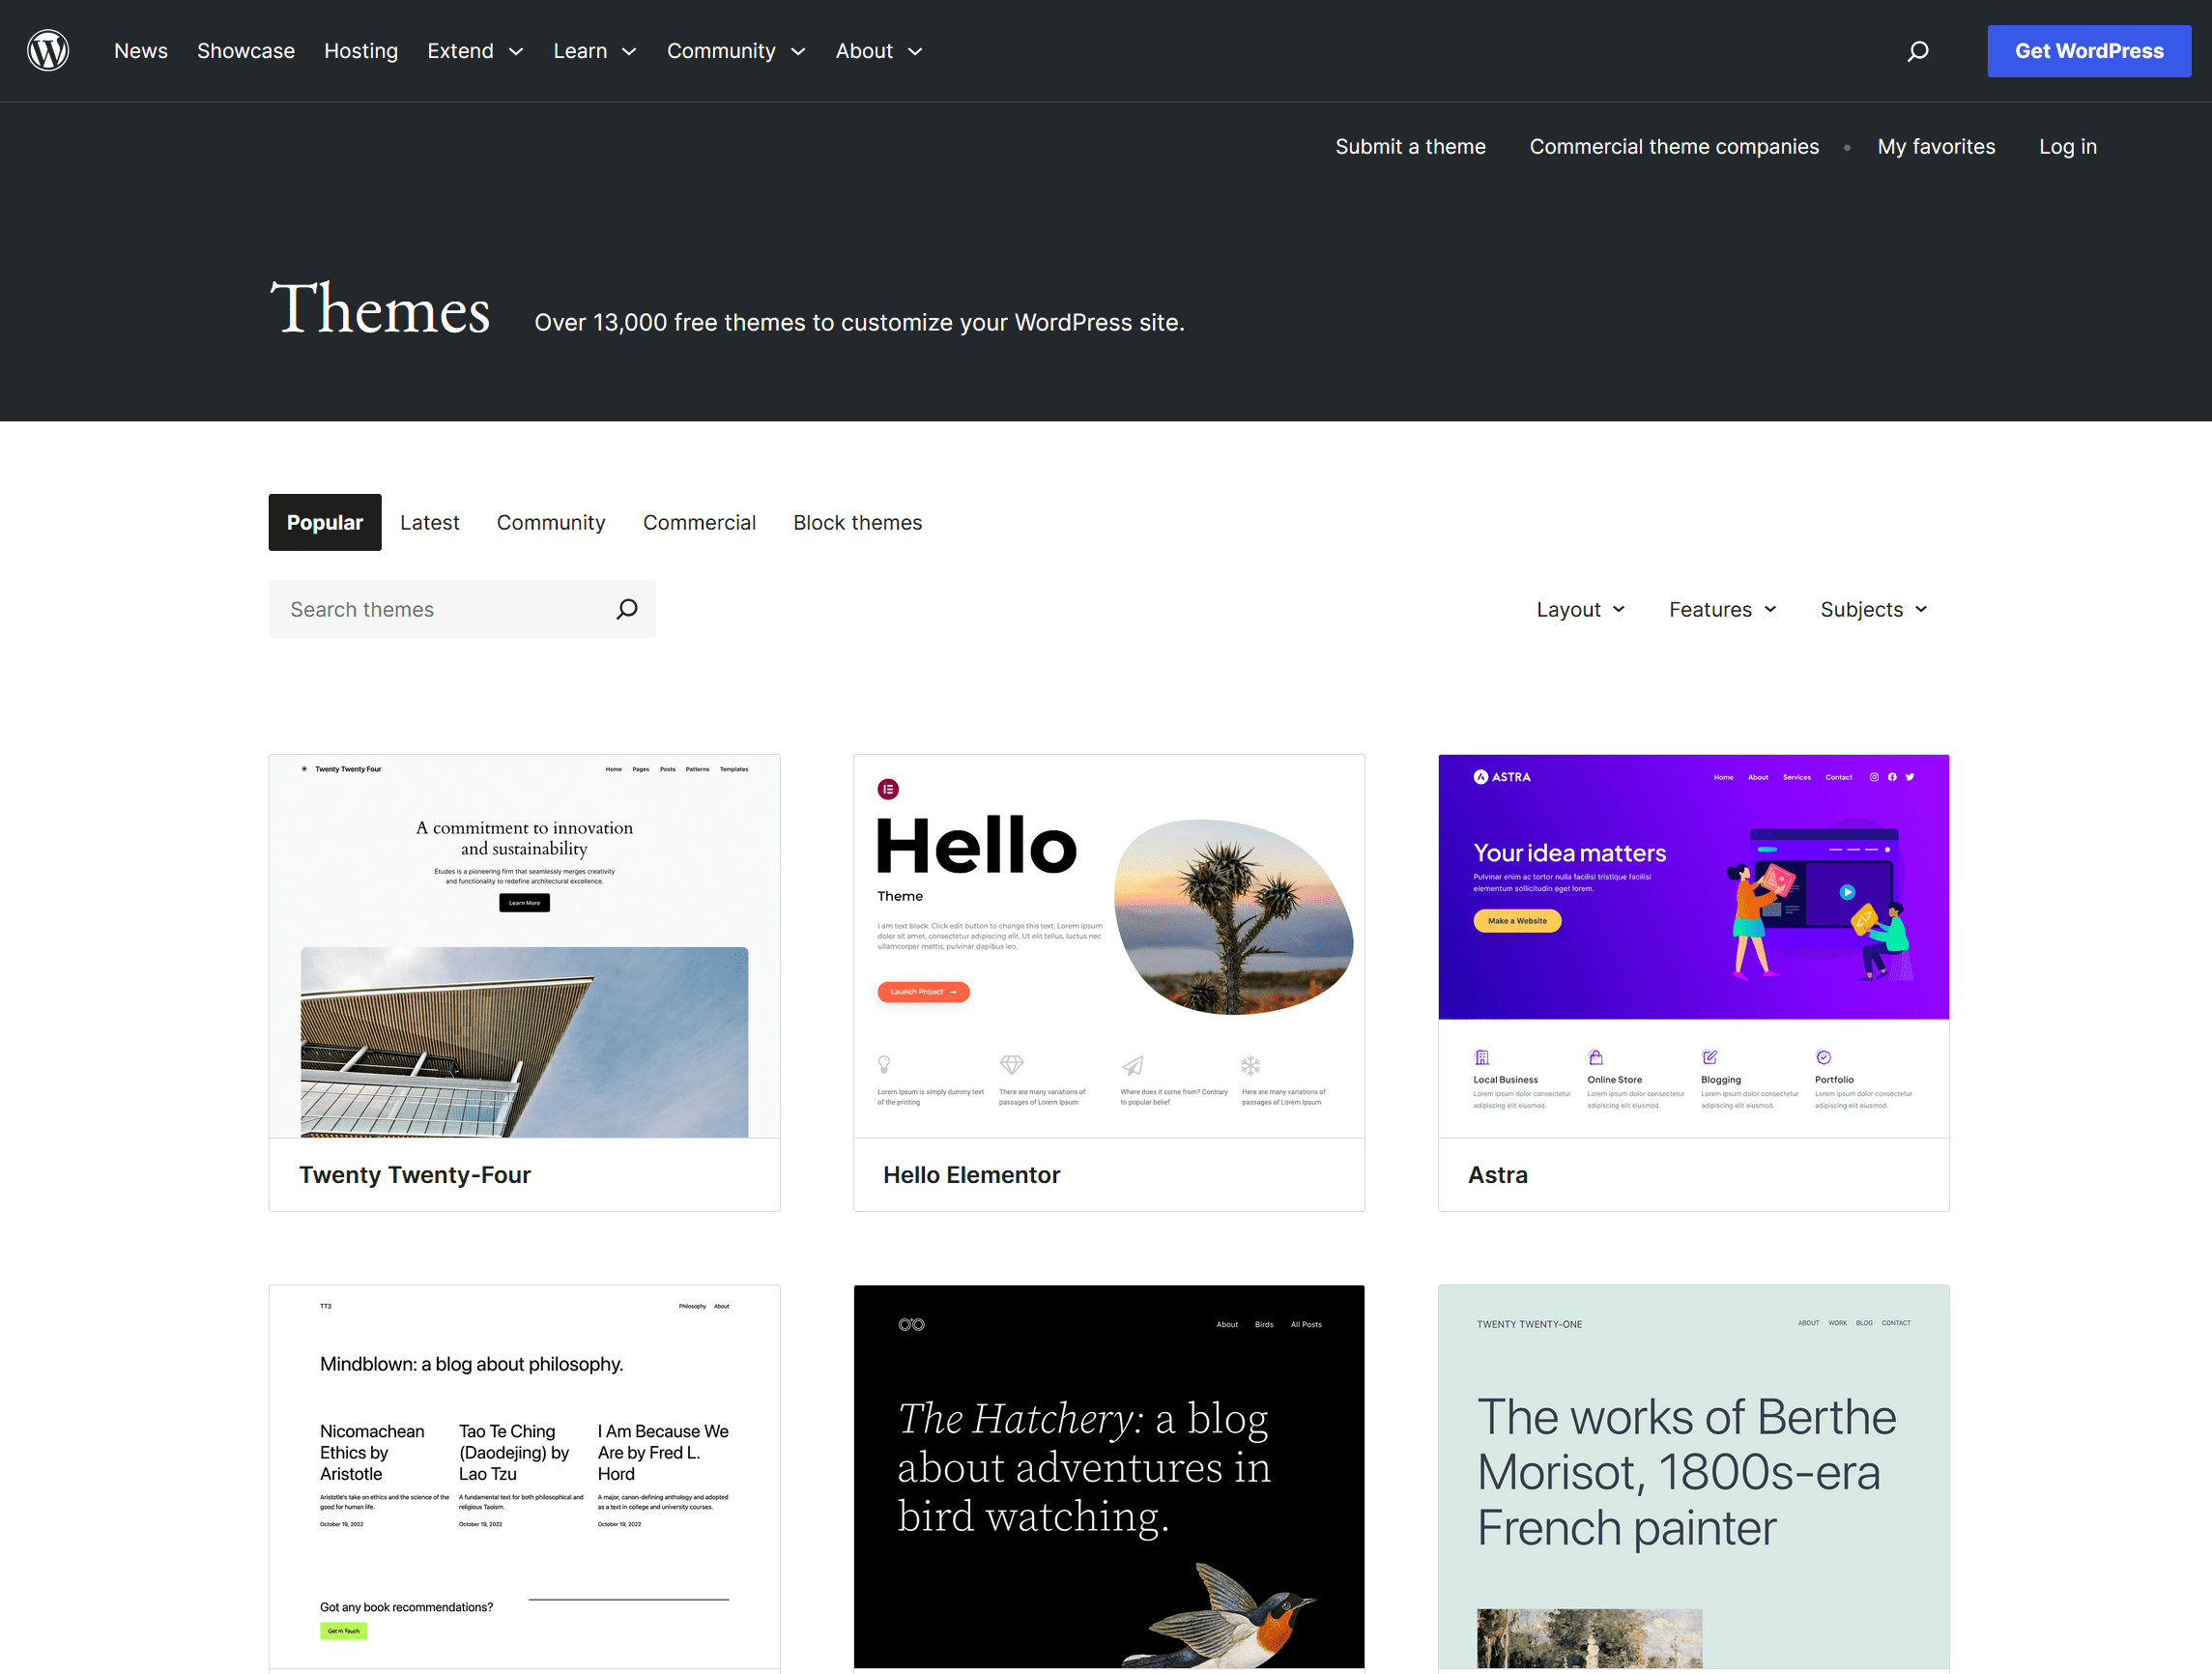Open the Subjects filter dropdown
The width and height of the screenshot is (2212, 1674).
click(1871, 609)
